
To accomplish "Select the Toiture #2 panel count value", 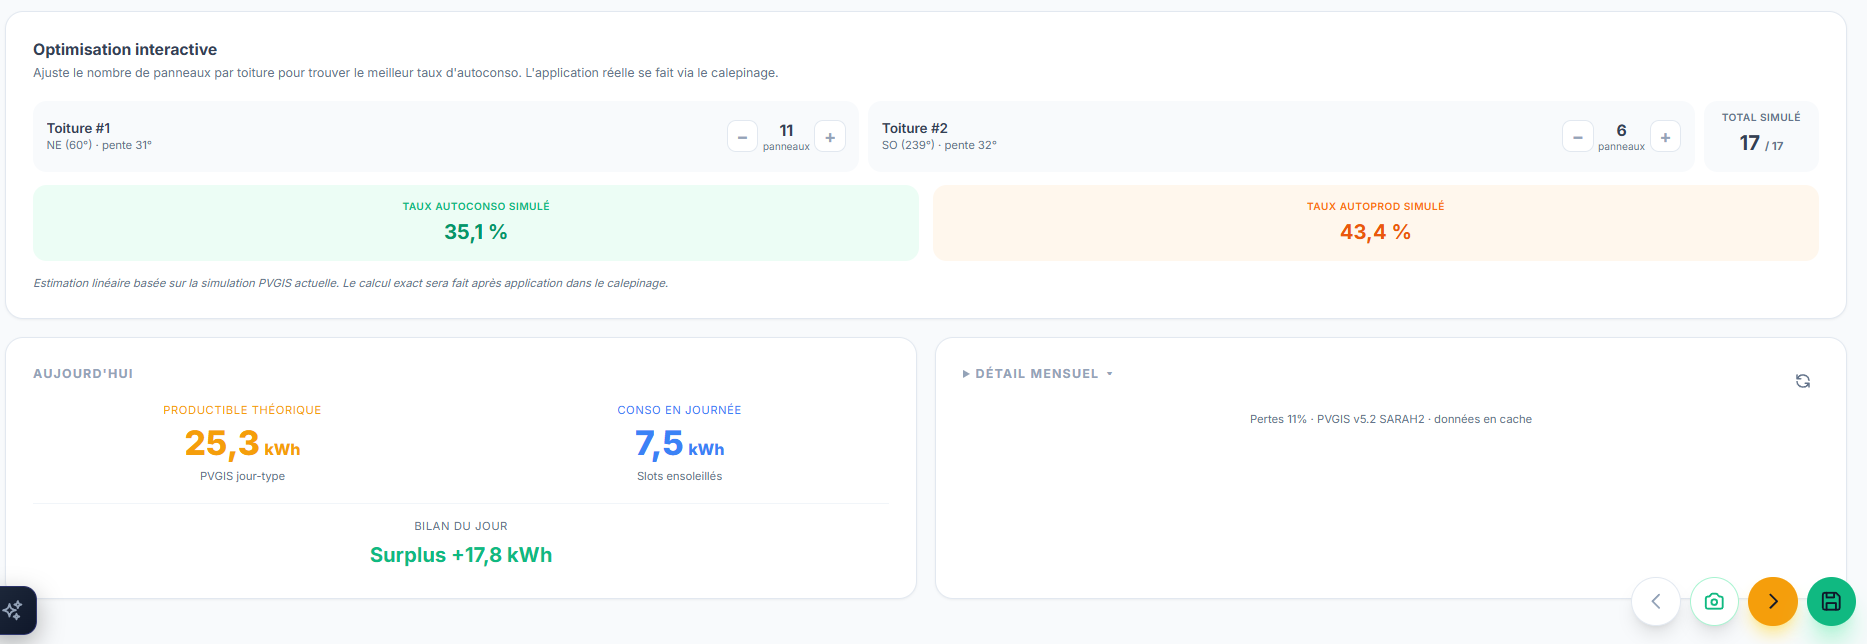I will tap(1621, 131).
